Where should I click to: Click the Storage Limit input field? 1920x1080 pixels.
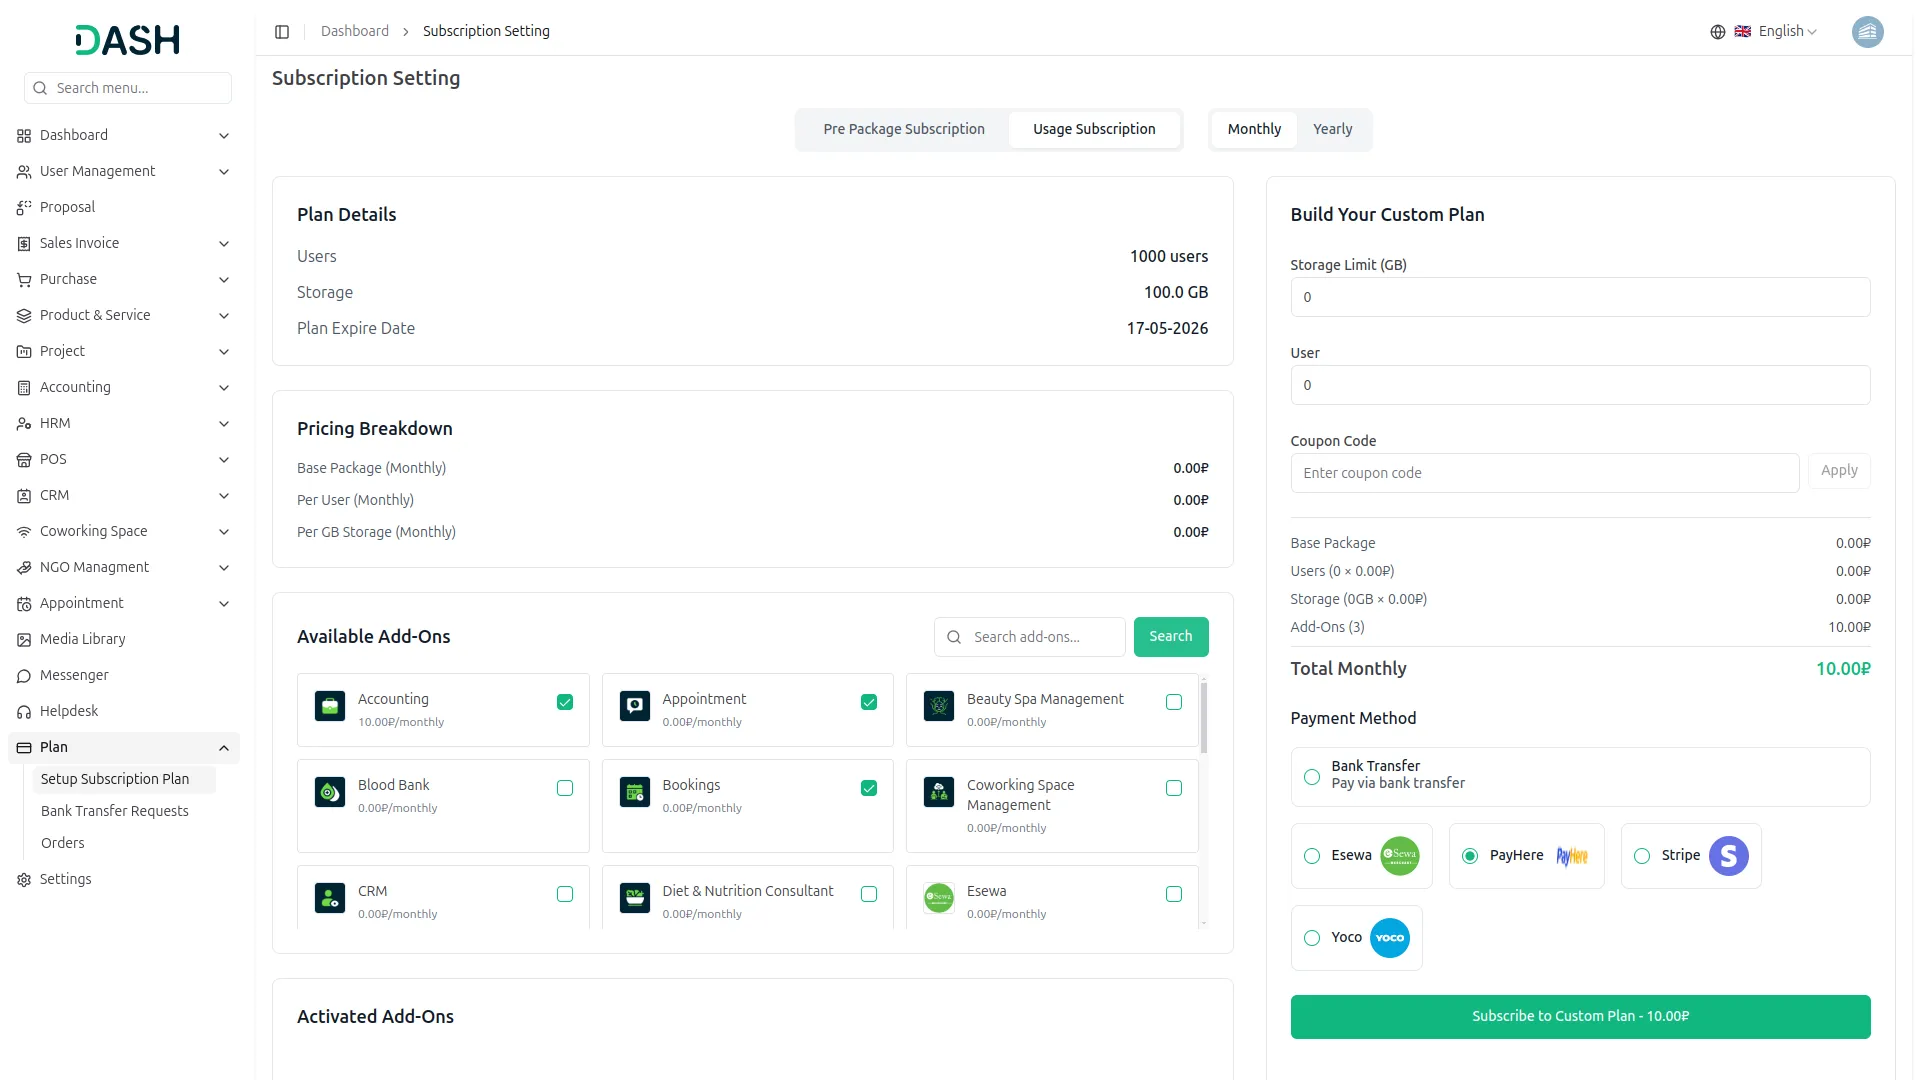1580,298
